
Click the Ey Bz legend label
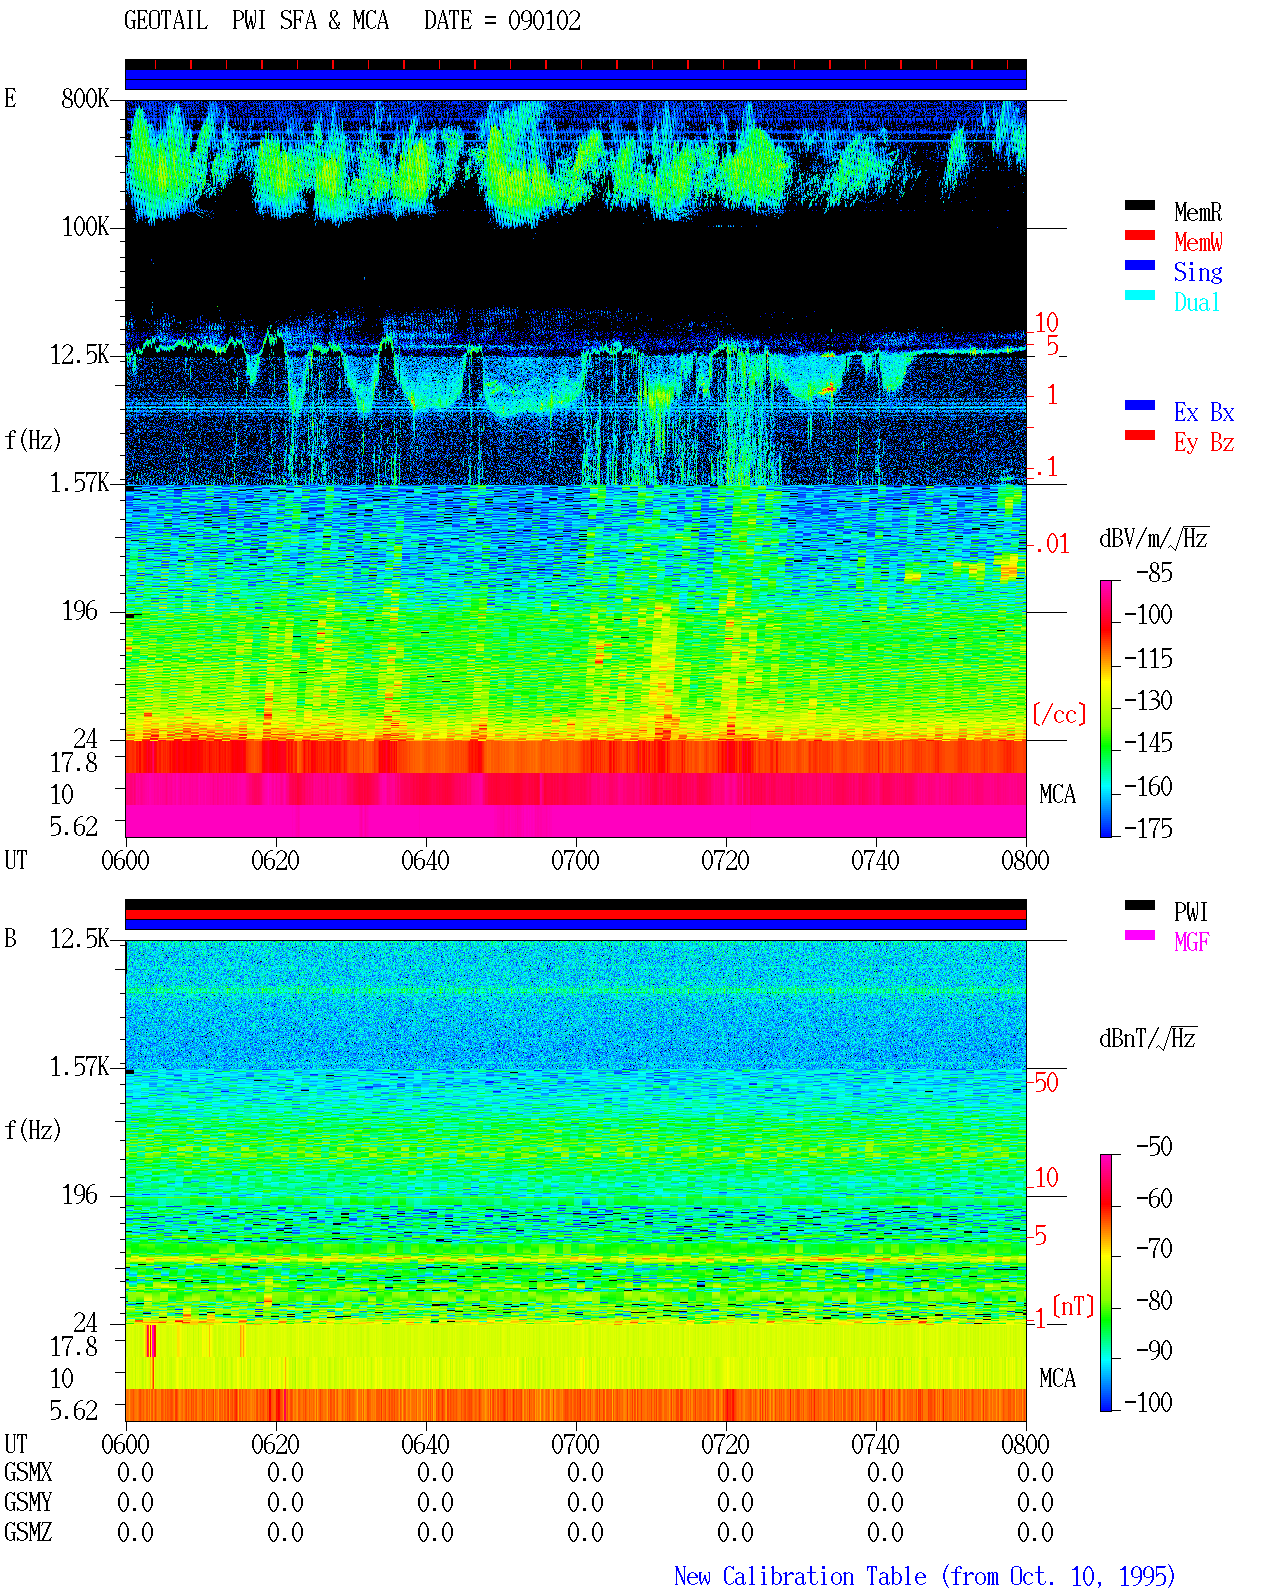(x=1204, y=442)
